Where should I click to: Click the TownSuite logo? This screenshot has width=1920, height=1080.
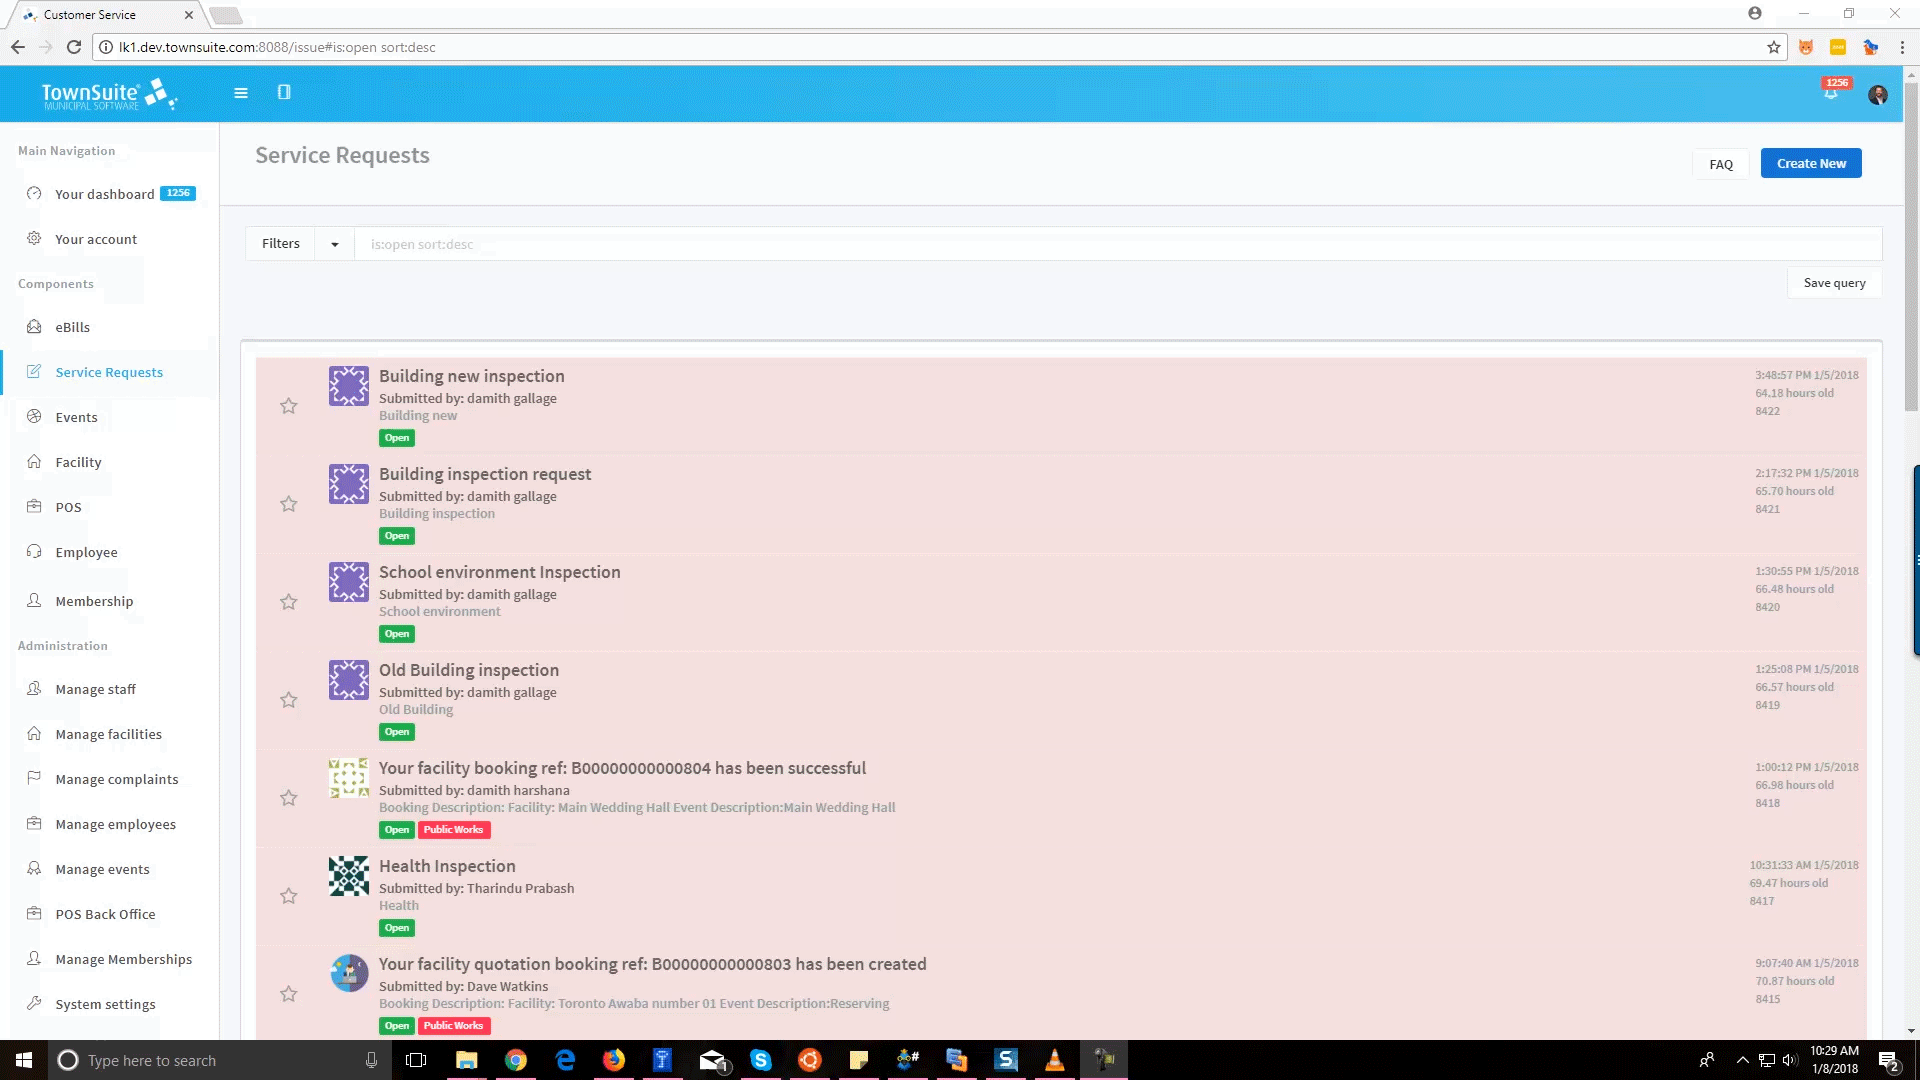(109, 95)
